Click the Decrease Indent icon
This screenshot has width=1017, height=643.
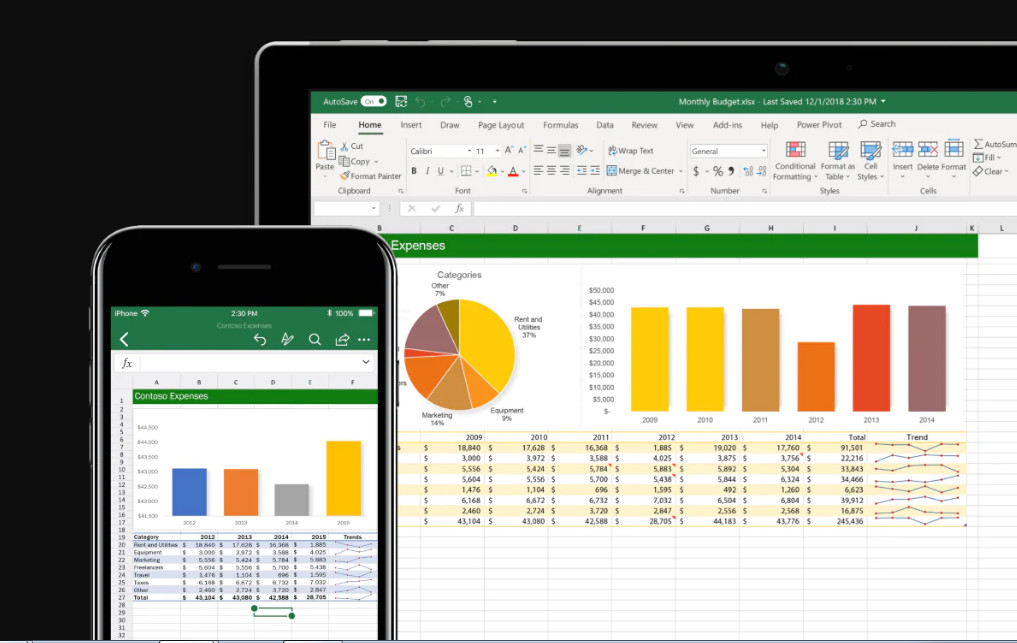pyautogui.click(x=581, y=171)
